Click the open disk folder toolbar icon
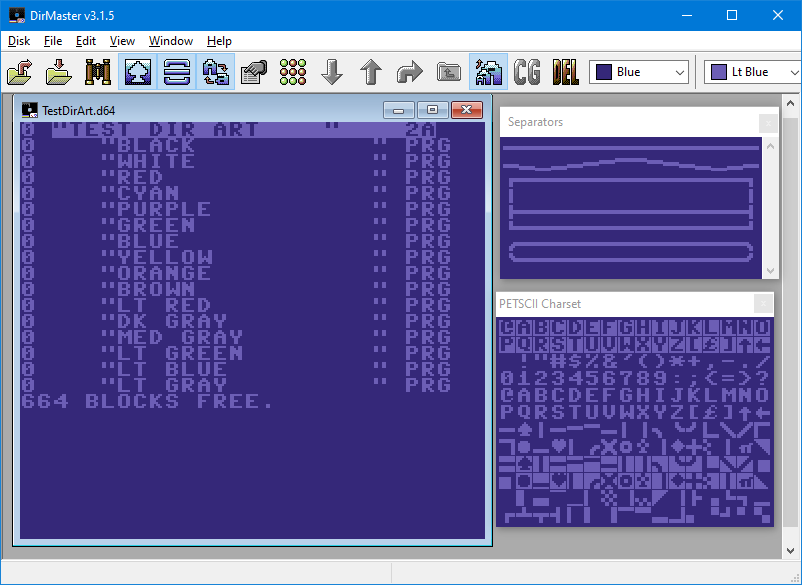Screen dimensions: 802x585 tap(20, 72)
